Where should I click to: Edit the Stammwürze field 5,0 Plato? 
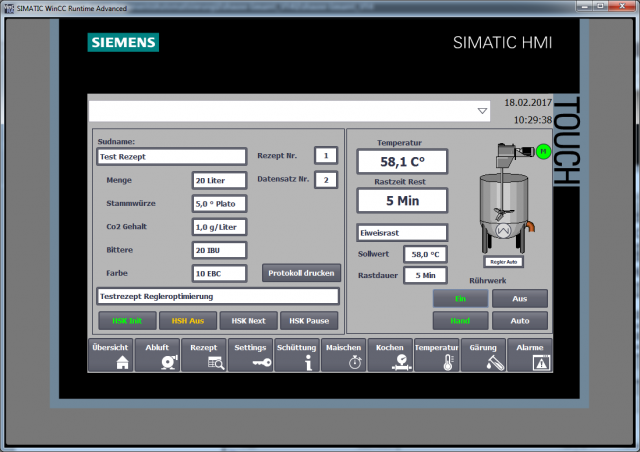(x=219, y=203)
